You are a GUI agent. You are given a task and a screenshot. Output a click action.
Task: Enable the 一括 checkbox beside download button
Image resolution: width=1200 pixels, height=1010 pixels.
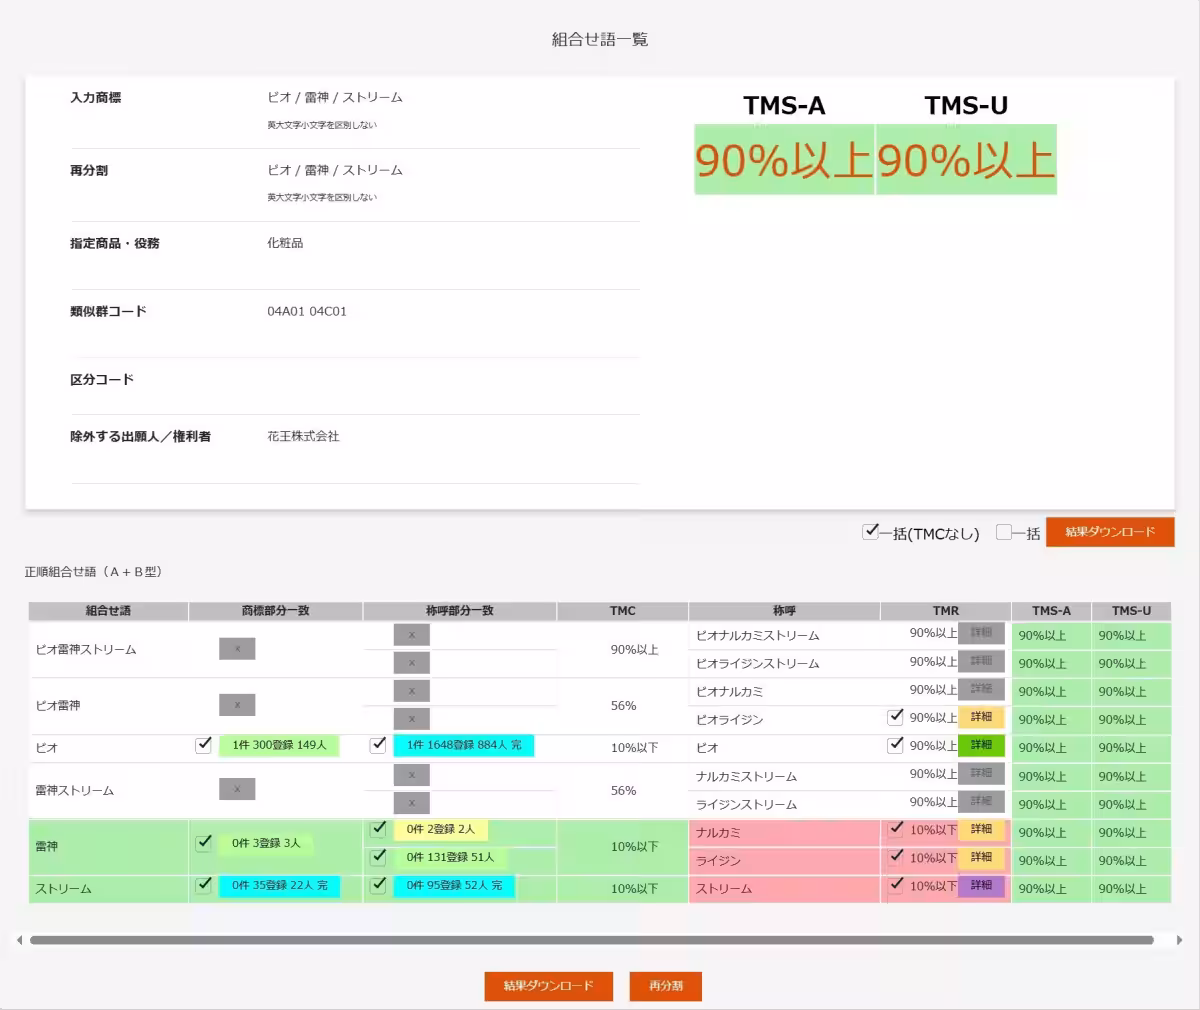(1004, 532)
